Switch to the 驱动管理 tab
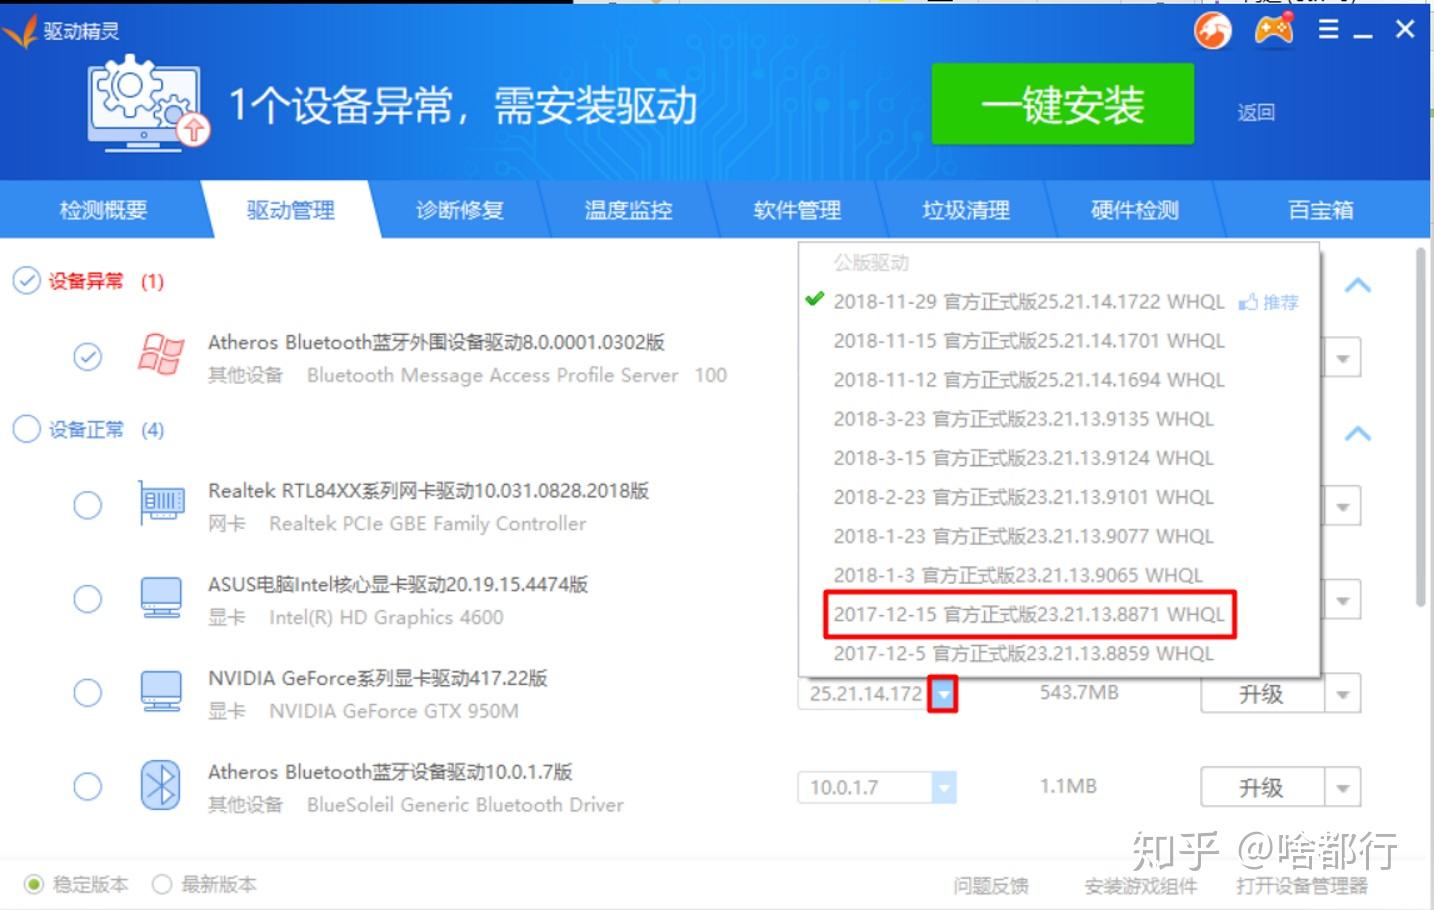 pyautogui.click(x=291, y=210)
